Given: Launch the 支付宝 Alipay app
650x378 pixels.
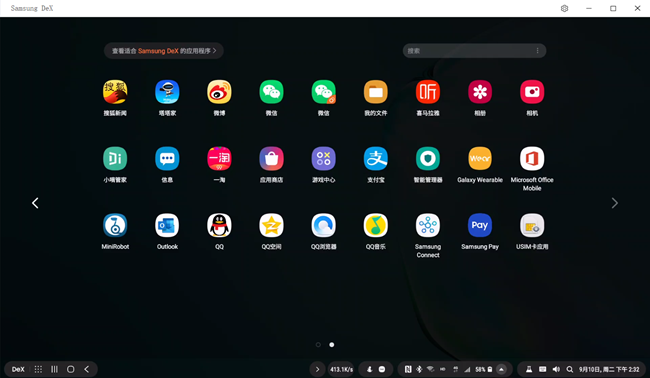Looking at the screenshot, I should coord(376,159).
